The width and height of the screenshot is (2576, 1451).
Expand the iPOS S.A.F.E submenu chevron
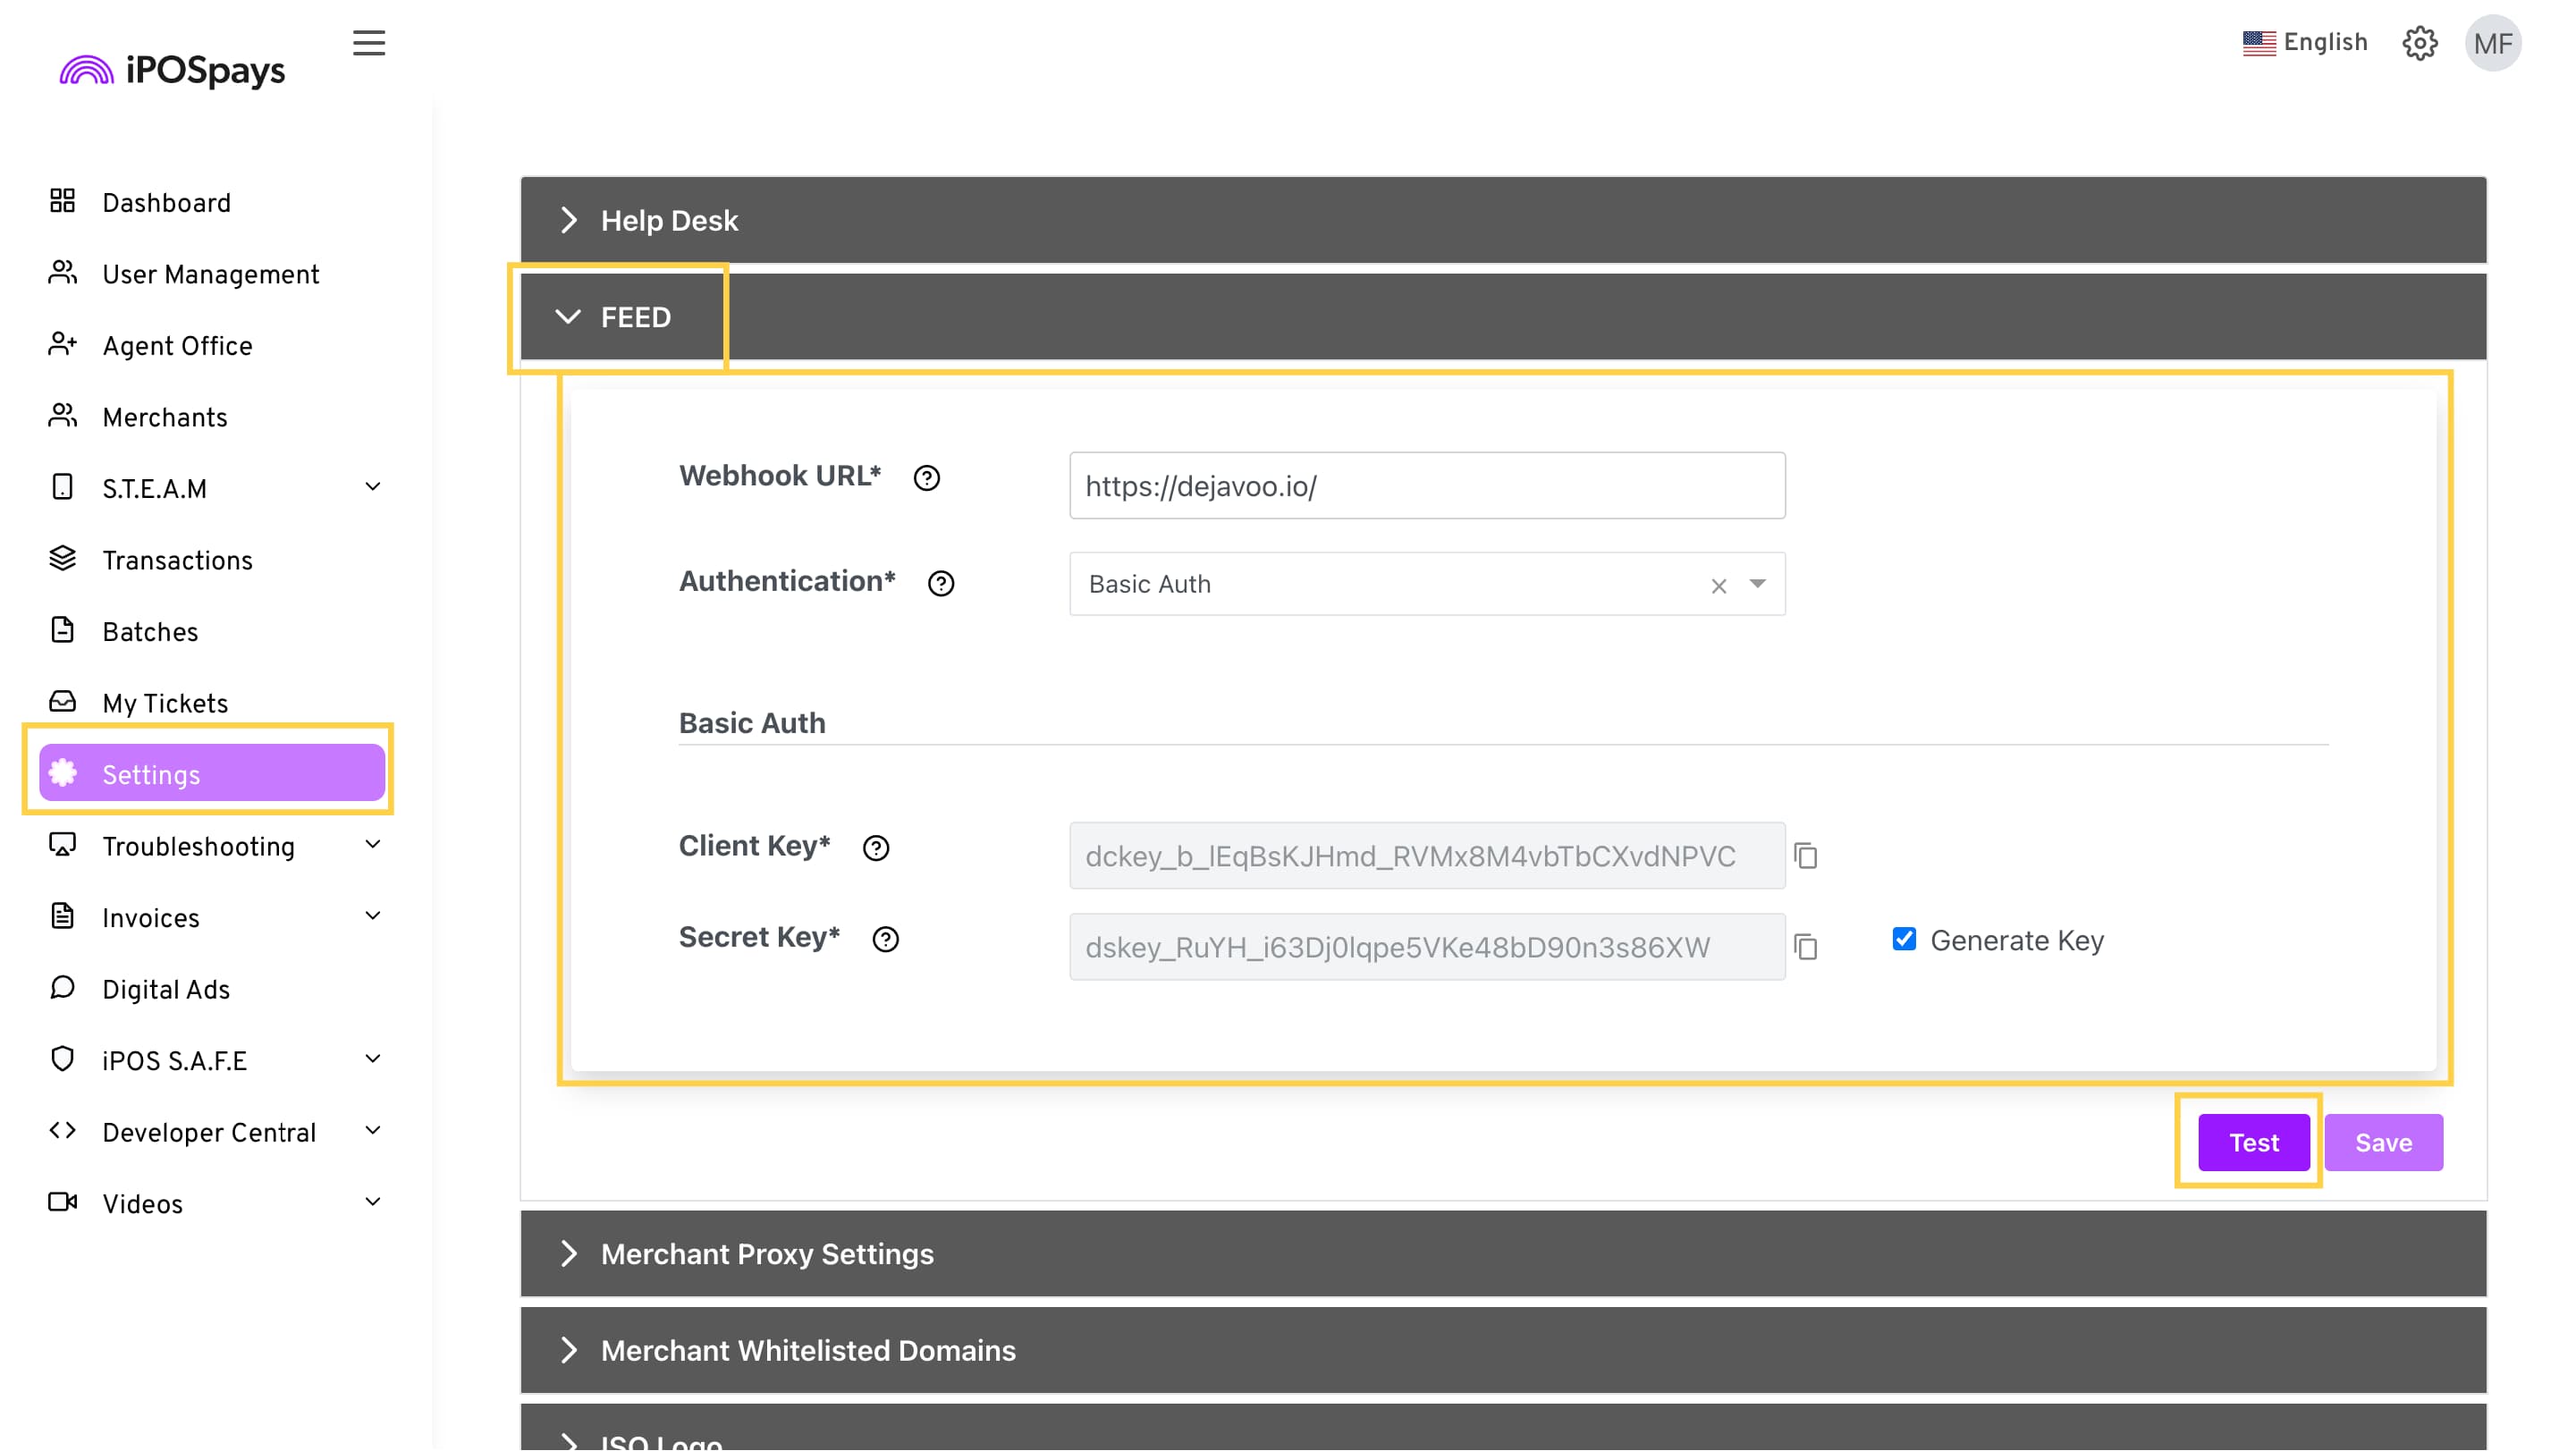point(373,1059)
